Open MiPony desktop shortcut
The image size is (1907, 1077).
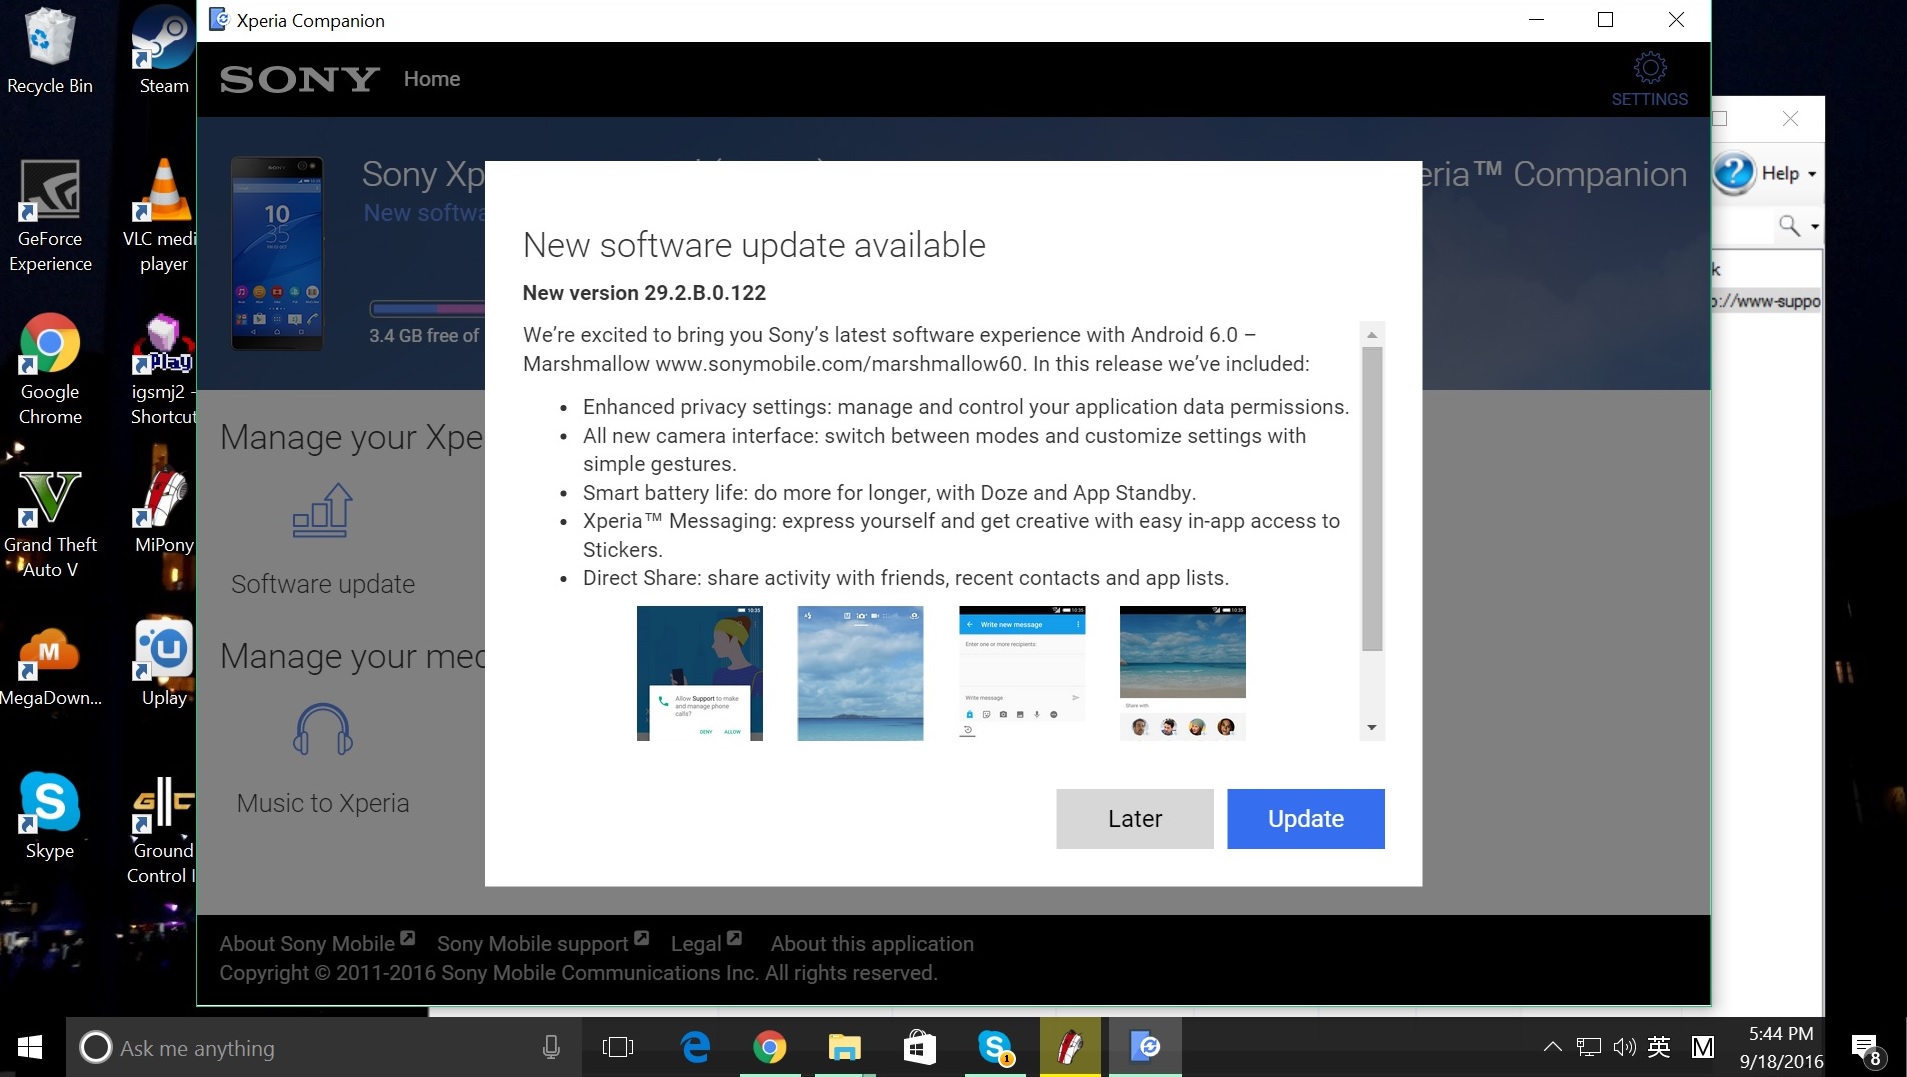pos(163,512)
